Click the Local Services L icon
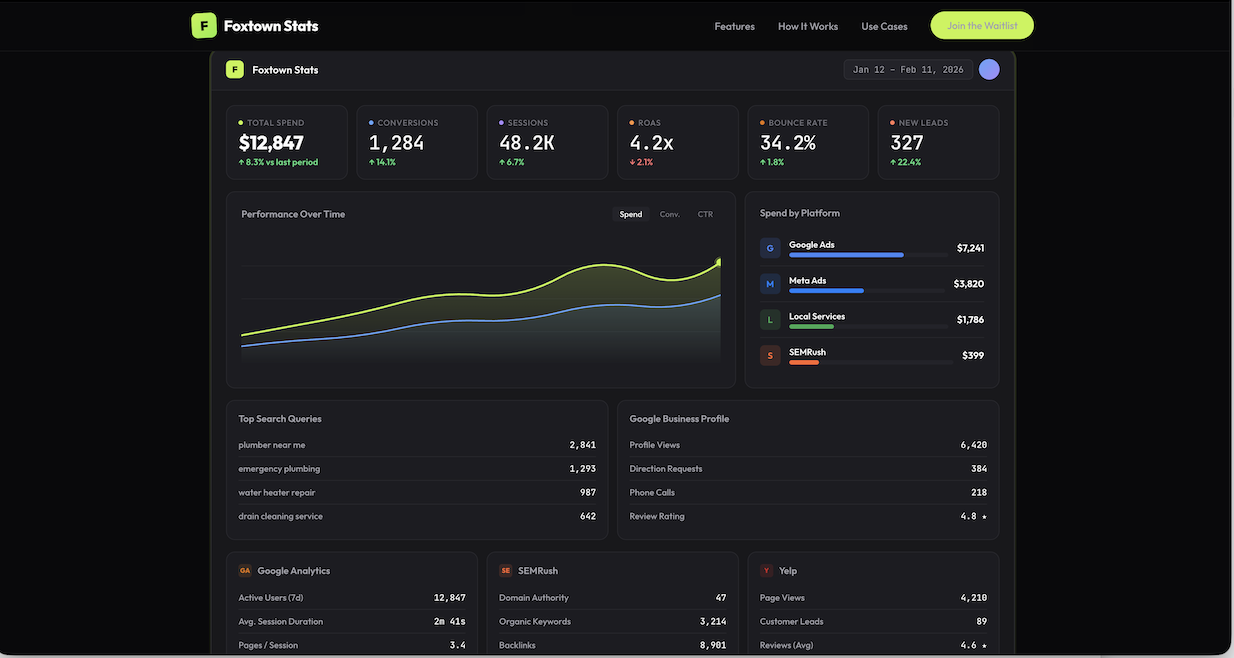This screenshot has height=658, width=1234. coord(770,320)
